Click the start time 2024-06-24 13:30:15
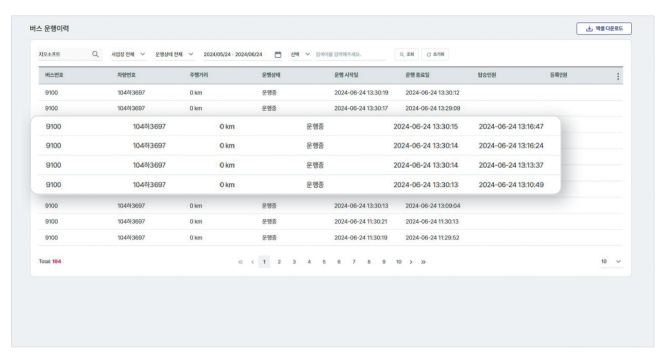The image size is (667, 360). [x=425, y=126]
